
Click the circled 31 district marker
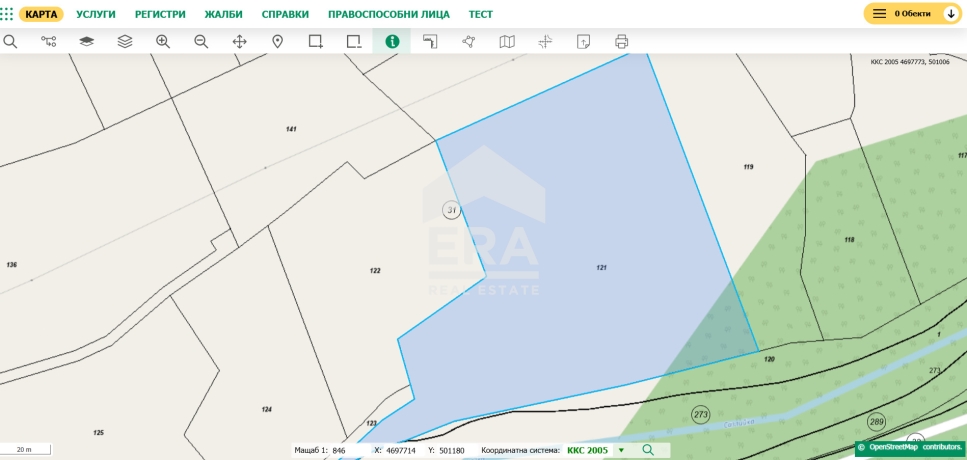(x=451, y=210)
